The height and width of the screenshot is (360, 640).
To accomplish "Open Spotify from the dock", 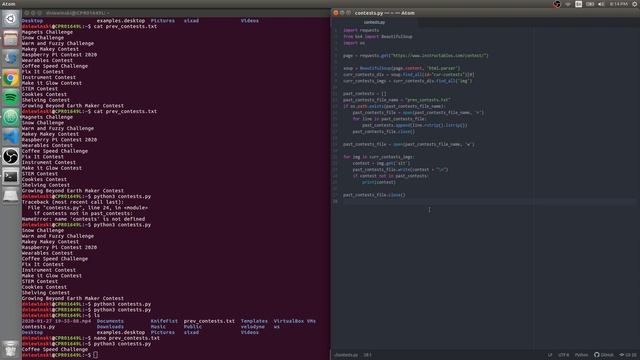I will 11,98.
